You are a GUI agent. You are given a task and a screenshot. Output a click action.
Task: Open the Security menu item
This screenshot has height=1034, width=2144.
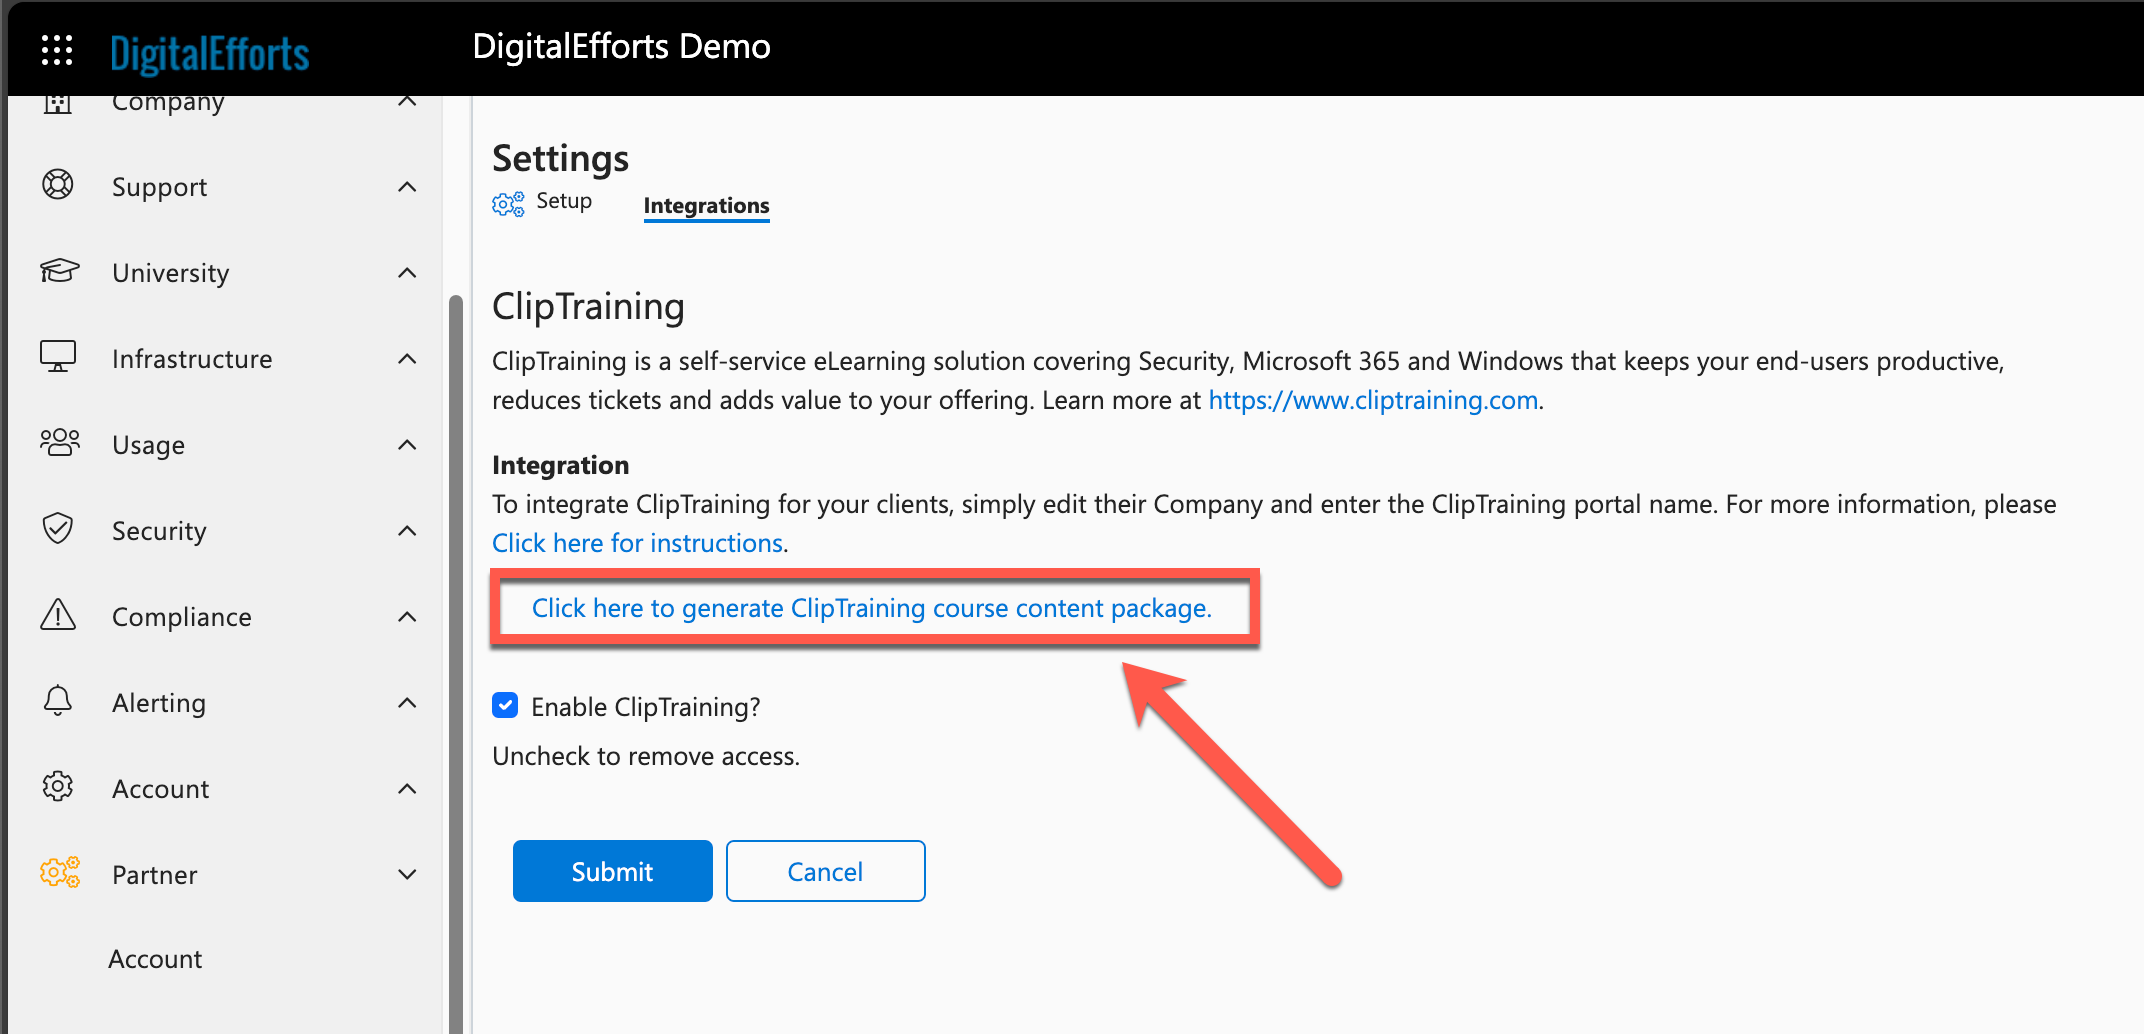coord(159,531)
